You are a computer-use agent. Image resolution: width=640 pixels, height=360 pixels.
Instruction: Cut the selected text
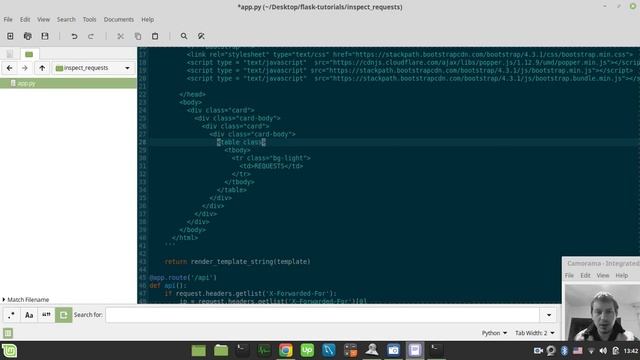click(120, 36)
